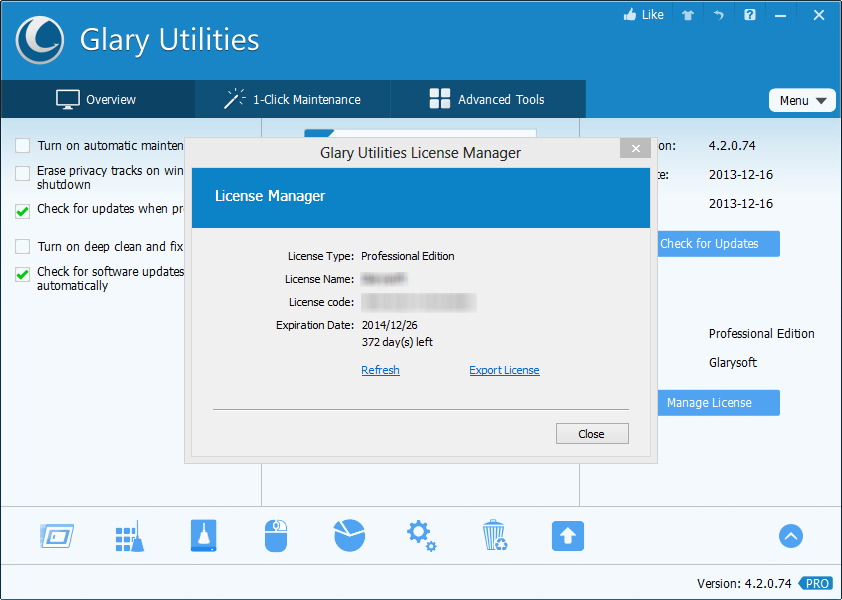Select the disk space analyzer pie chart icon
The width and height of the screenshot is (842, 600).
tap(349, 536)
